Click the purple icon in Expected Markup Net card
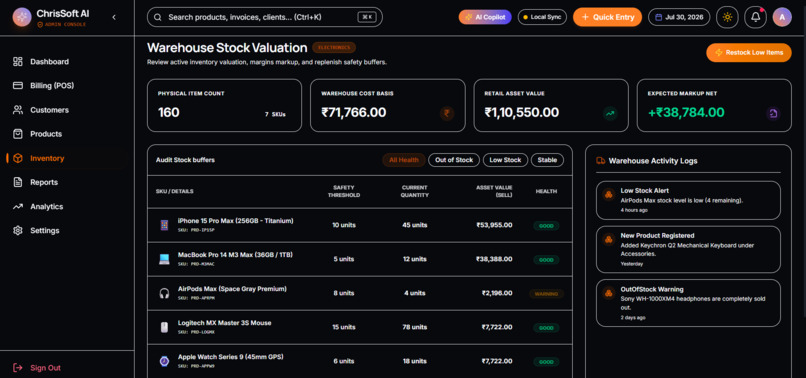The image size is (806, 378). pos(773,113)
